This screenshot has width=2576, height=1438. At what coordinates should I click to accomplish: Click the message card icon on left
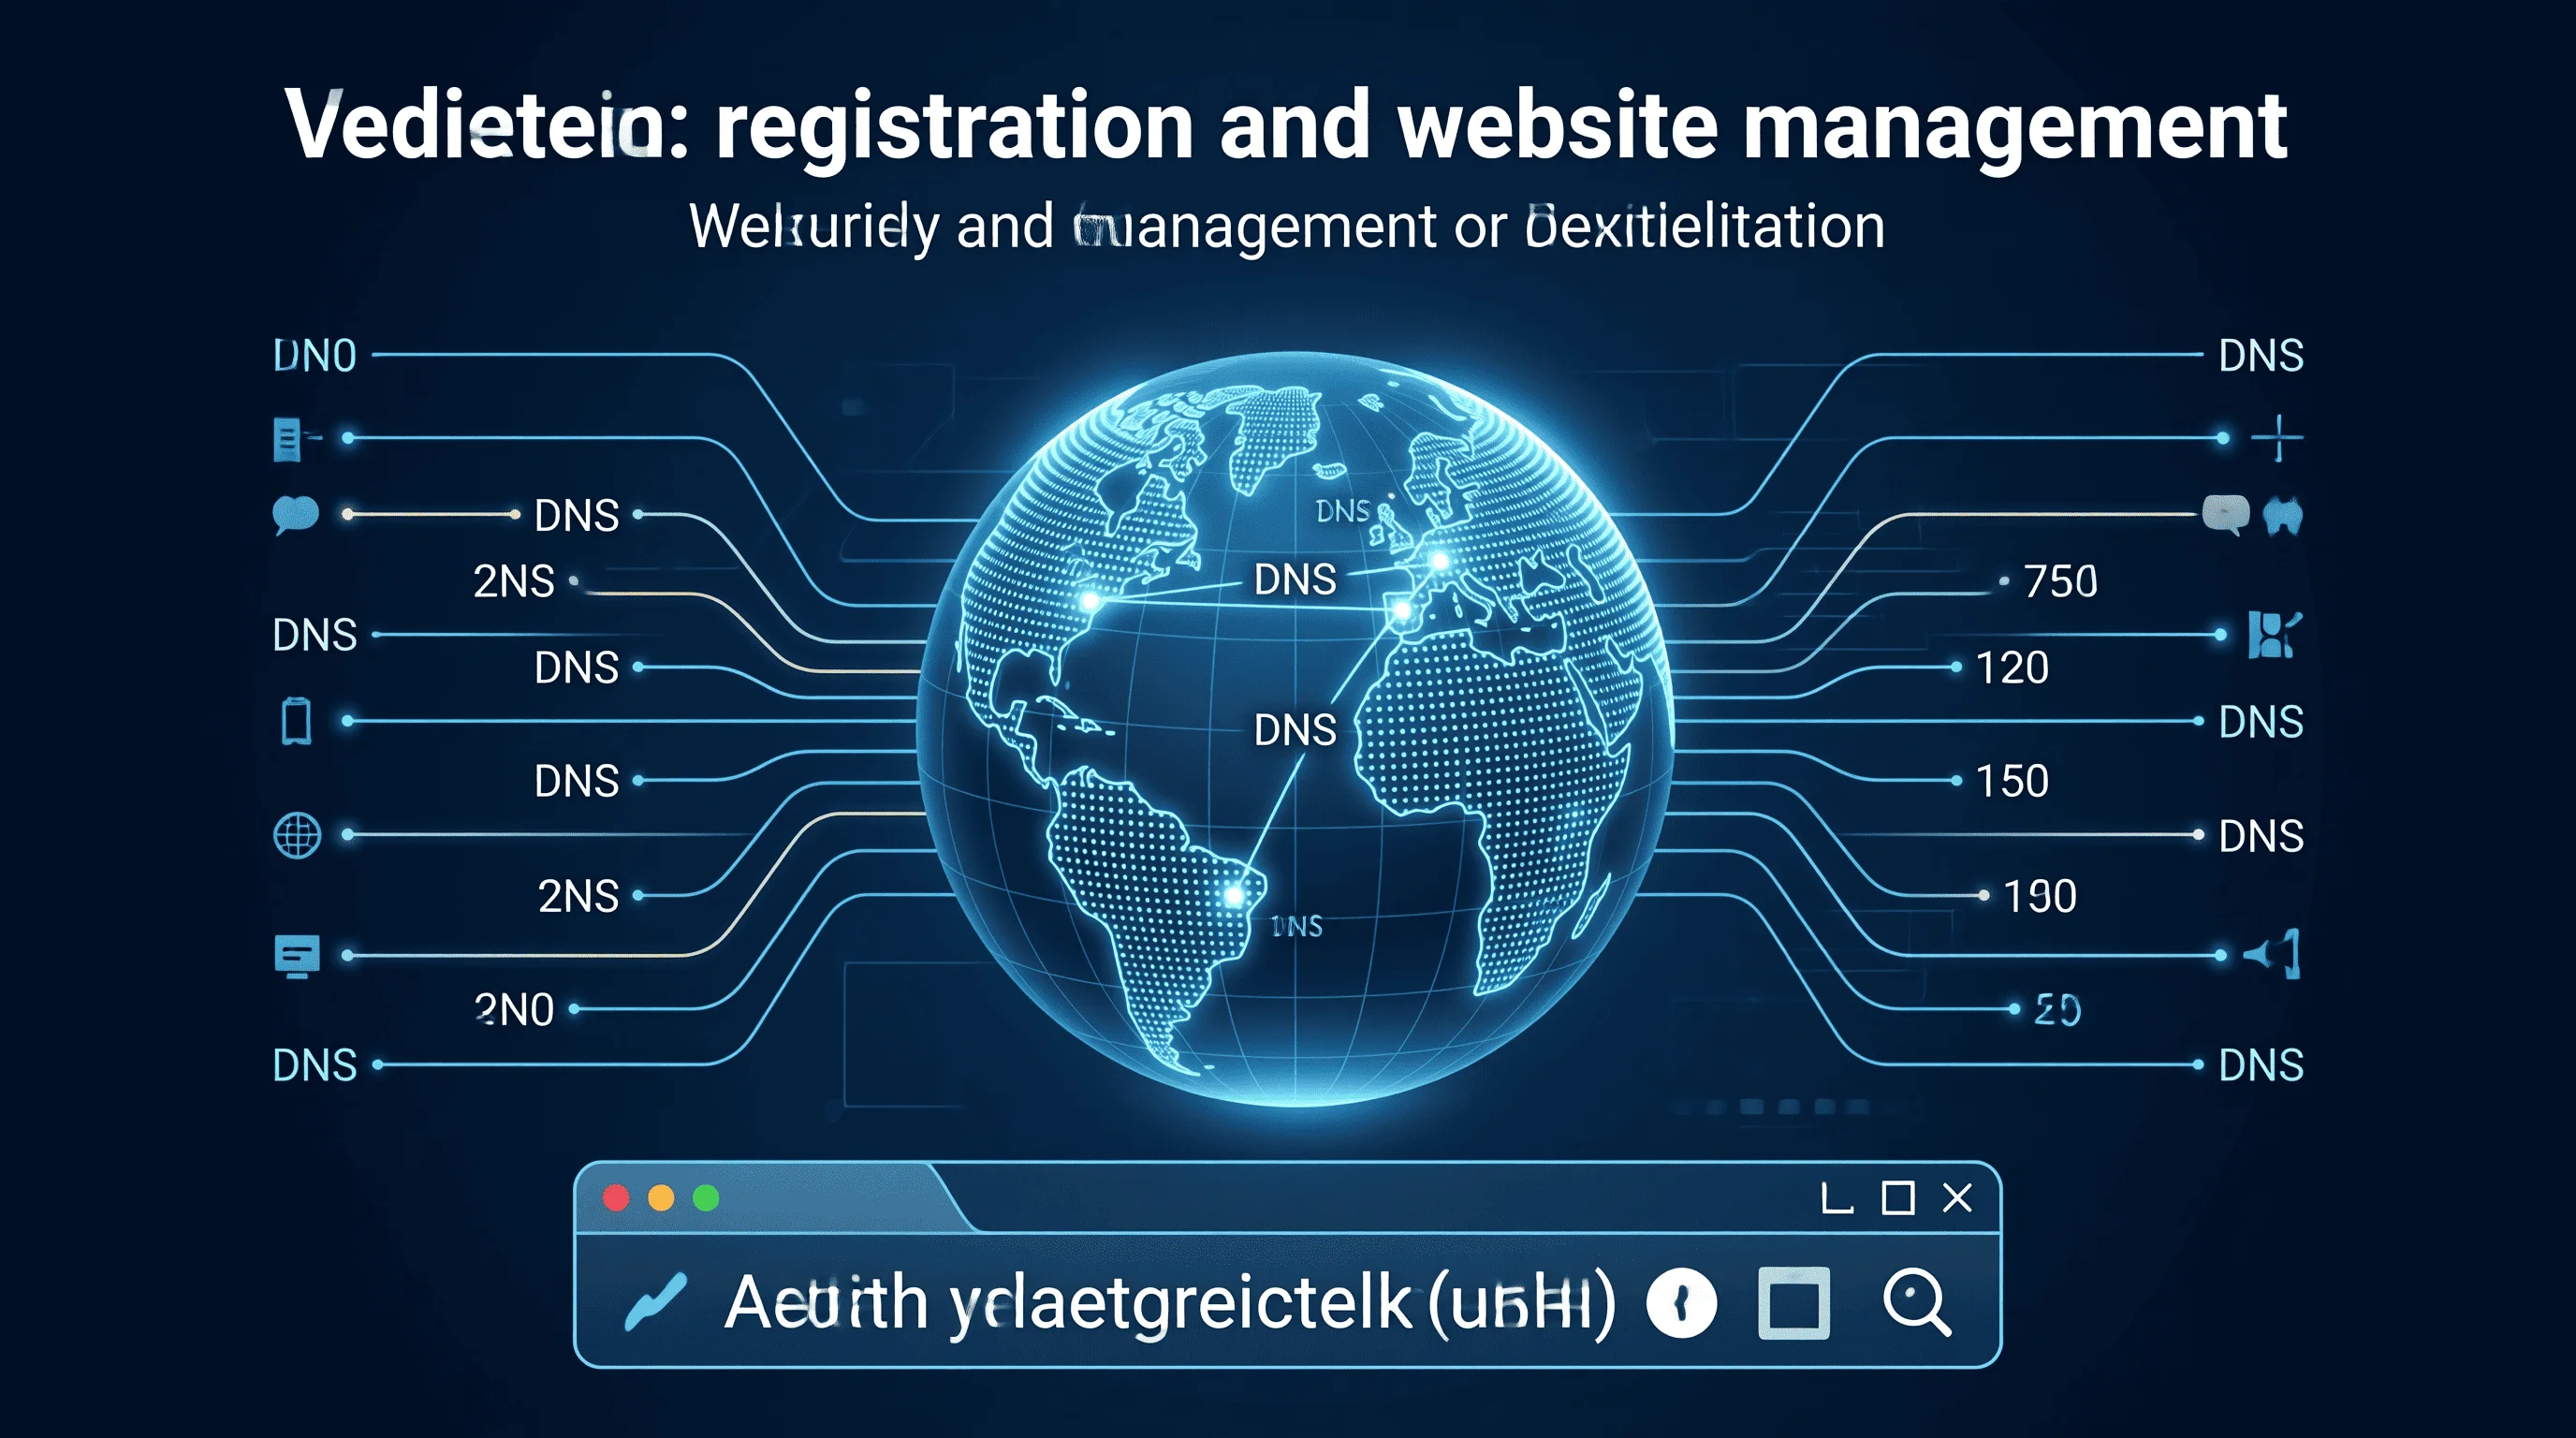(x=297, y=955)
